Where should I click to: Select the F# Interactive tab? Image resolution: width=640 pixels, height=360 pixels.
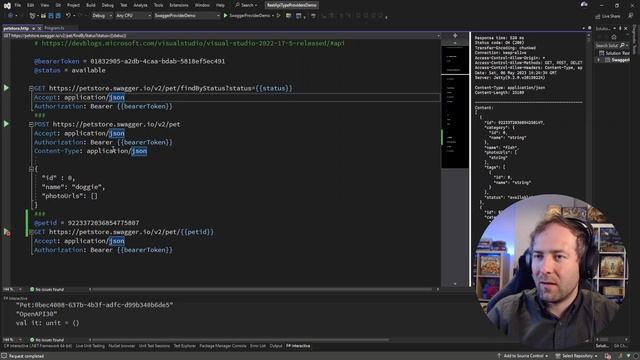(x=298, y=346)
